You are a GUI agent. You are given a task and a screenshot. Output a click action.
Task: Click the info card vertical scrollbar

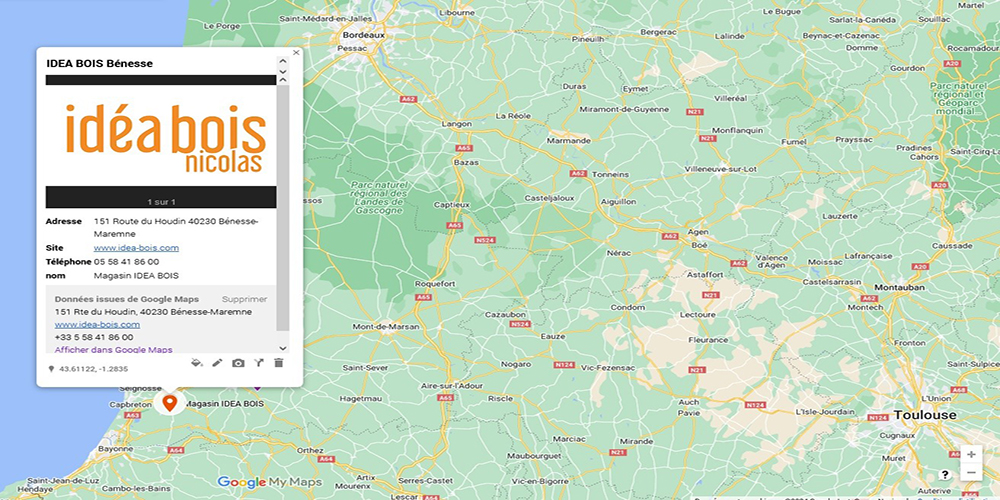(x=283, y=207)
